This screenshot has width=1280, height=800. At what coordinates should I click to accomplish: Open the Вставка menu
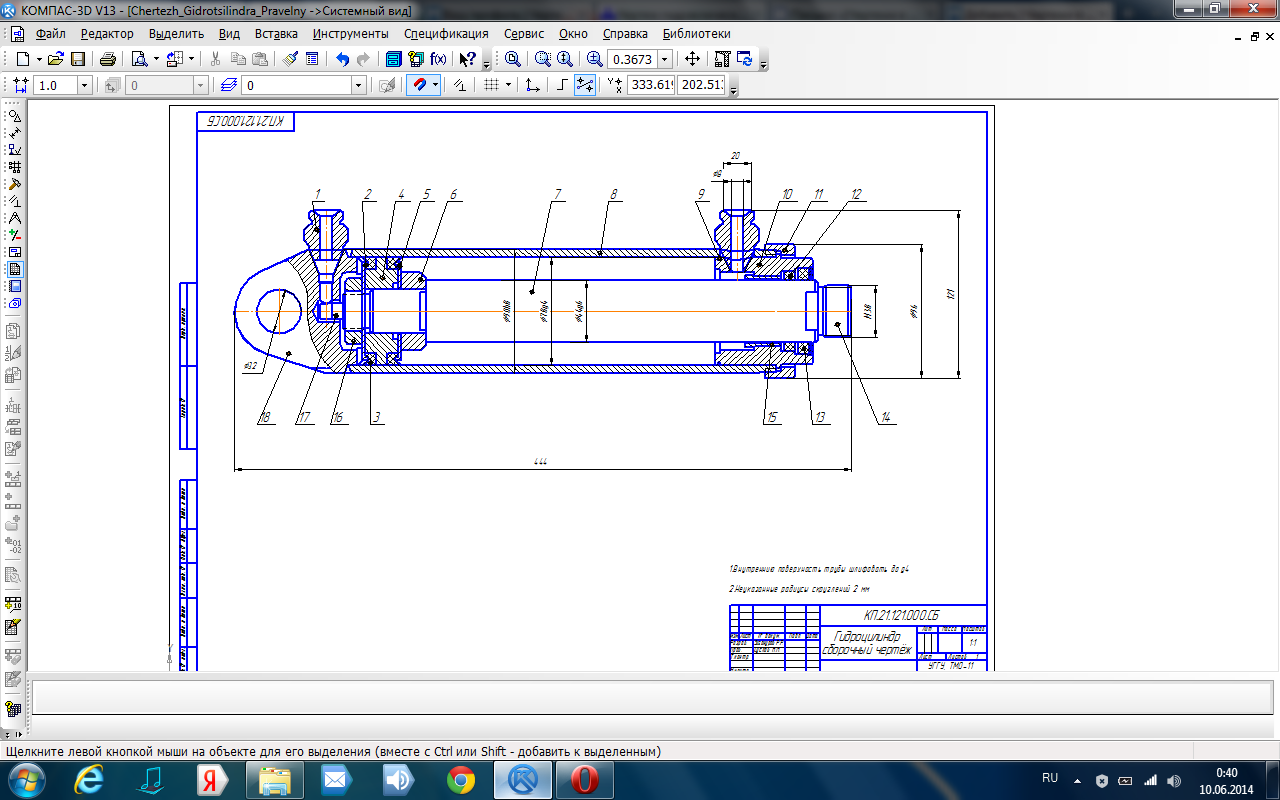click(x=276, y=33)
